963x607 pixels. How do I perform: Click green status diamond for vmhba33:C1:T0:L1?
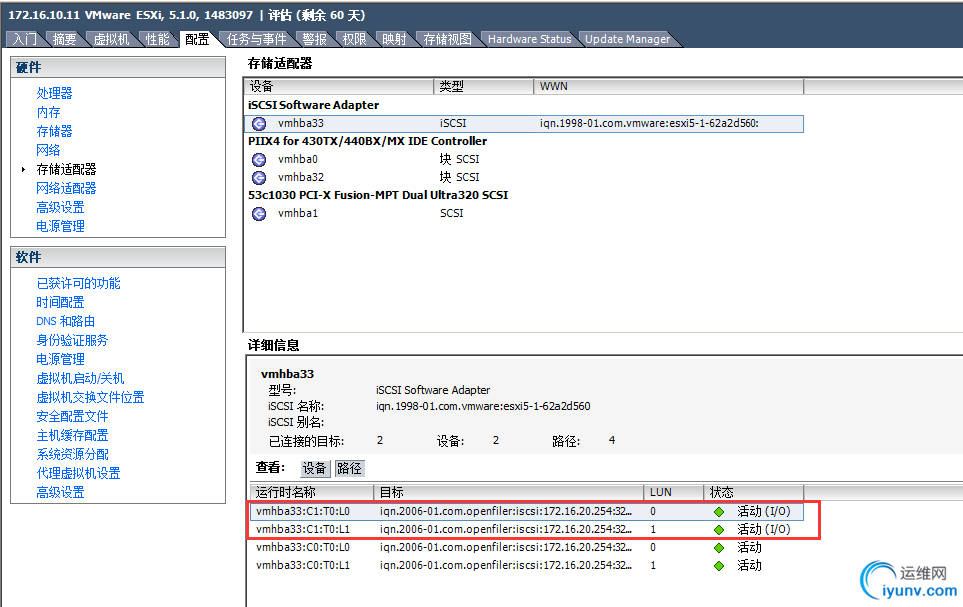tap(719, 530)
